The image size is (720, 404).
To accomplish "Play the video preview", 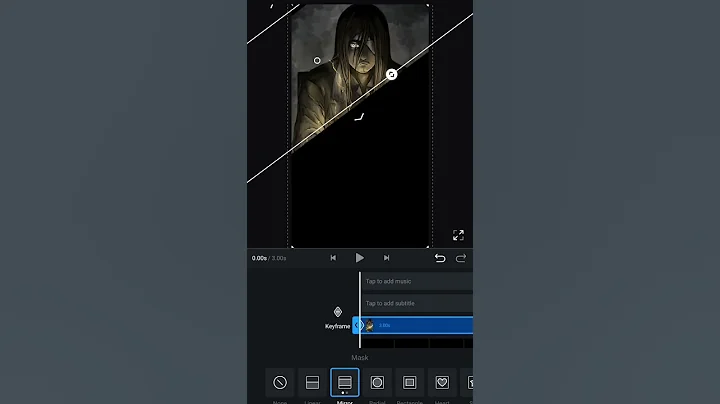I will [x=360, y=258].
